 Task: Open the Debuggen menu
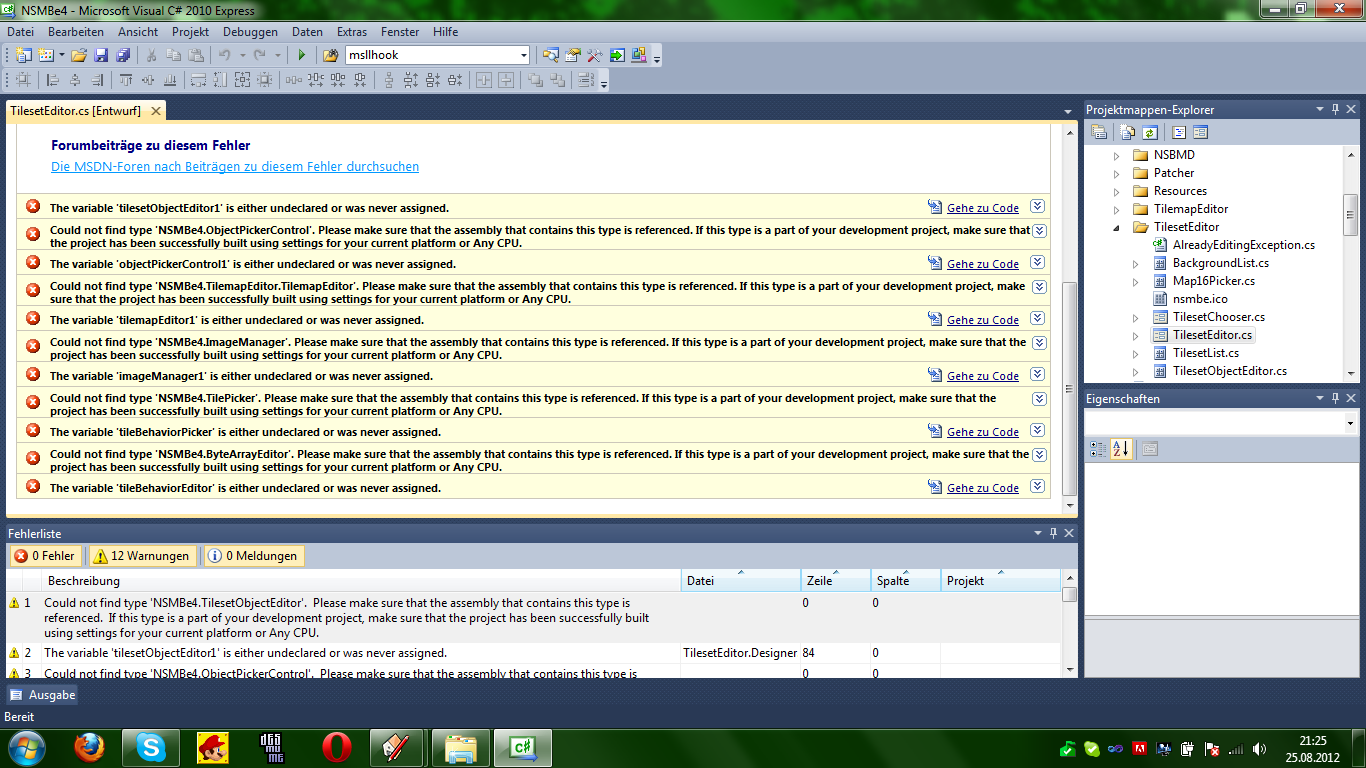(250, 32)
